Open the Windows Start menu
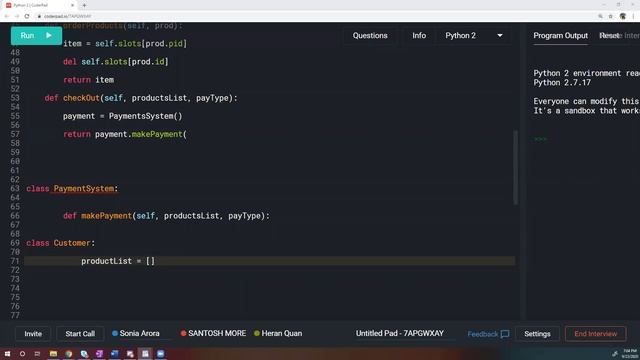The height and width of the screenshot is (360, 640). 7,354
